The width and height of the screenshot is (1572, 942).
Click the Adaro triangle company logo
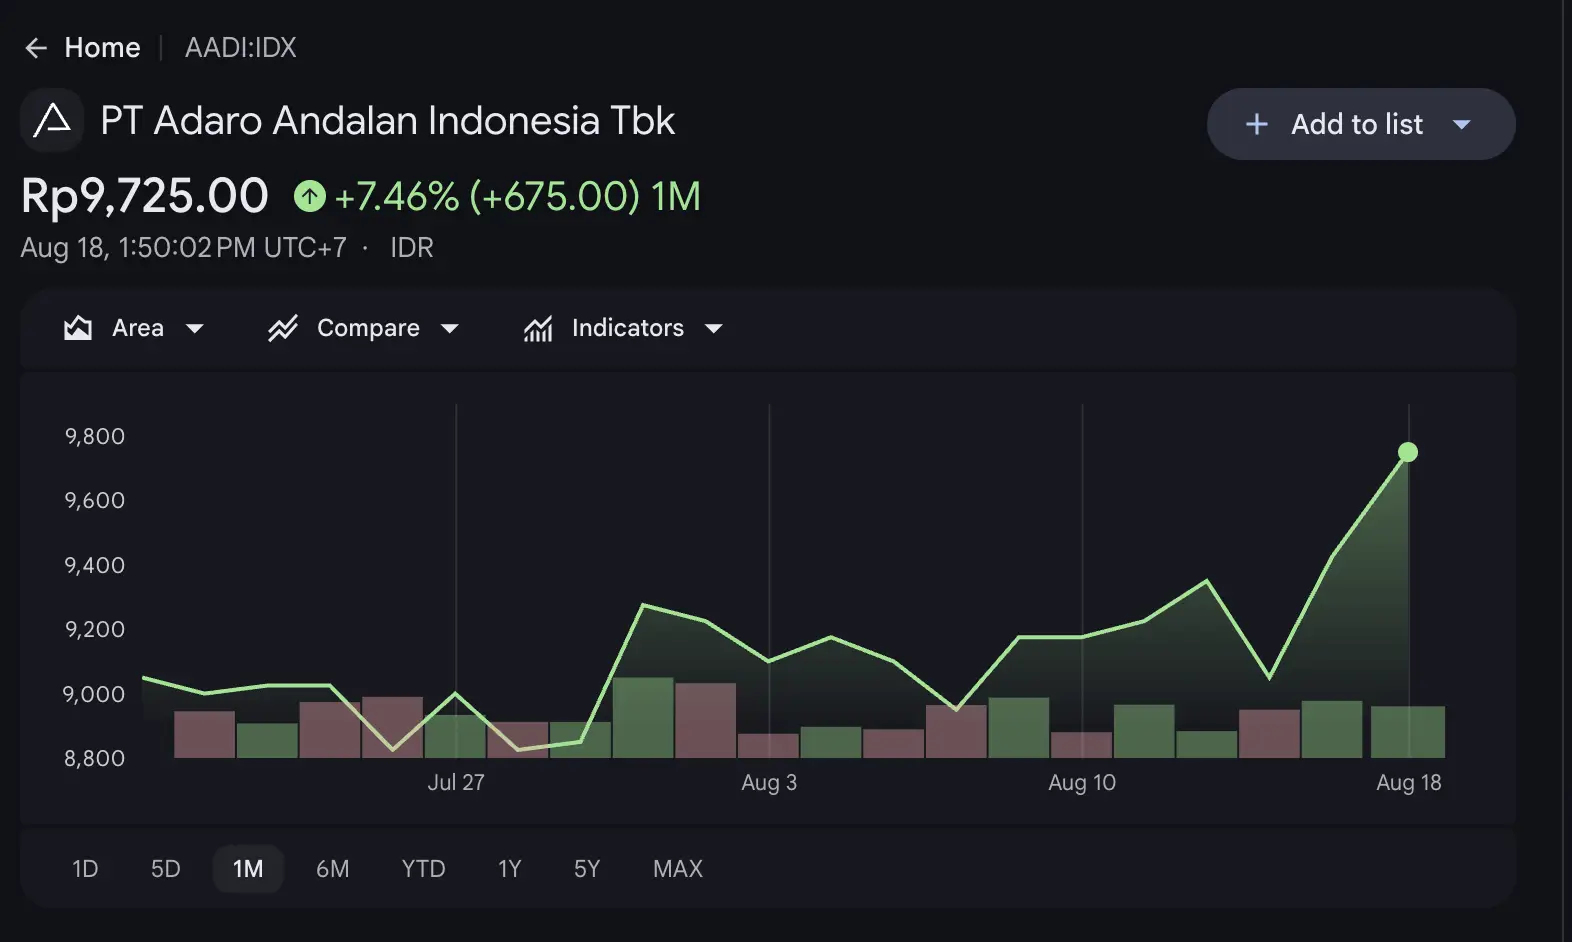[52, 120]
